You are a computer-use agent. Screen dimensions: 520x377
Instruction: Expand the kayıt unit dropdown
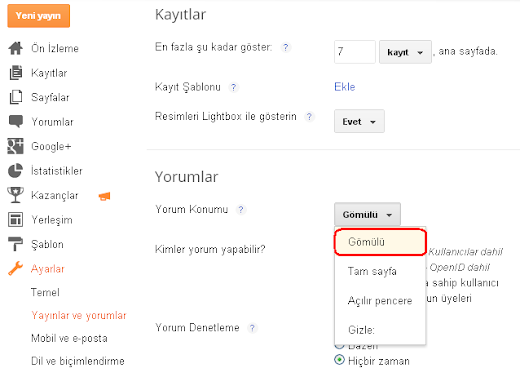[405, 52]
